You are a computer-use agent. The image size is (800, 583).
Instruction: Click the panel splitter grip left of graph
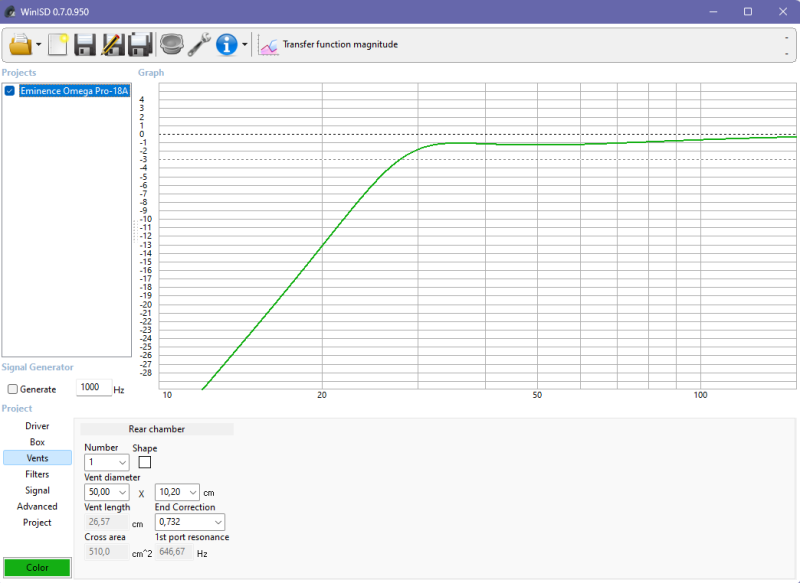click(135, 231)
